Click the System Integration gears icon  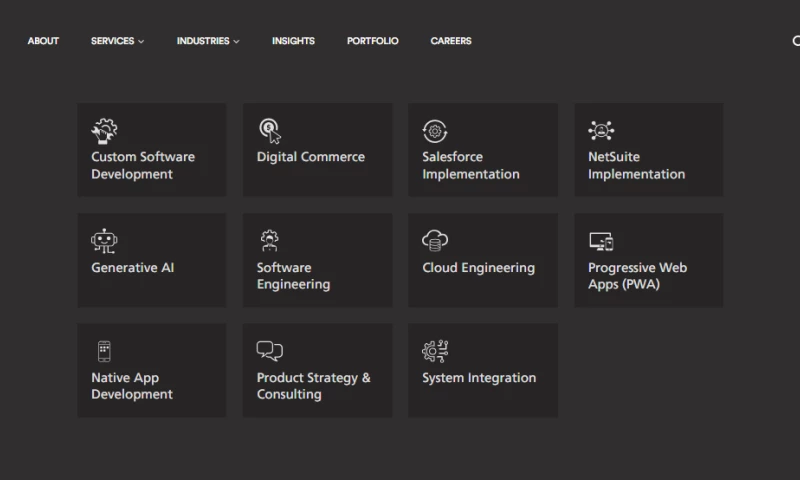[435, 351]
